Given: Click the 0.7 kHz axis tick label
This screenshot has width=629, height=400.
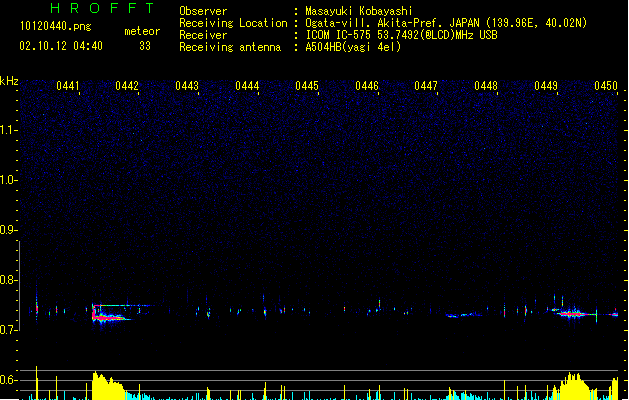Looking at the screenshot, I should pos(9,330).
